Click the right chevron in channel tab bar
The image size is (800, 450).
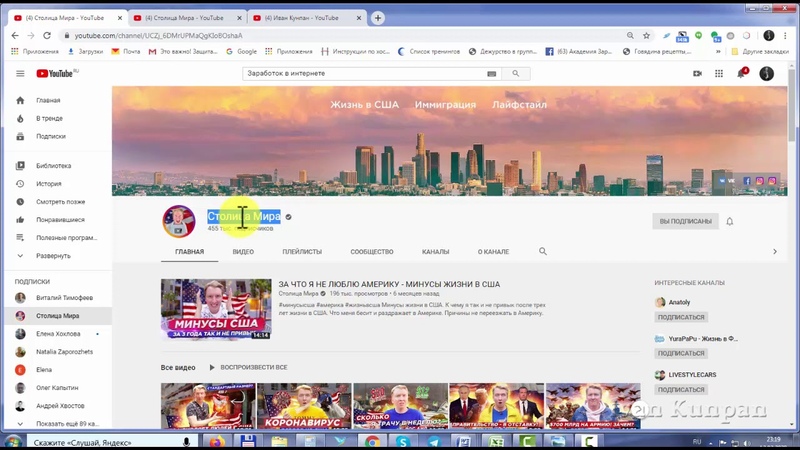pyautogui.click(x=774, y=252)
